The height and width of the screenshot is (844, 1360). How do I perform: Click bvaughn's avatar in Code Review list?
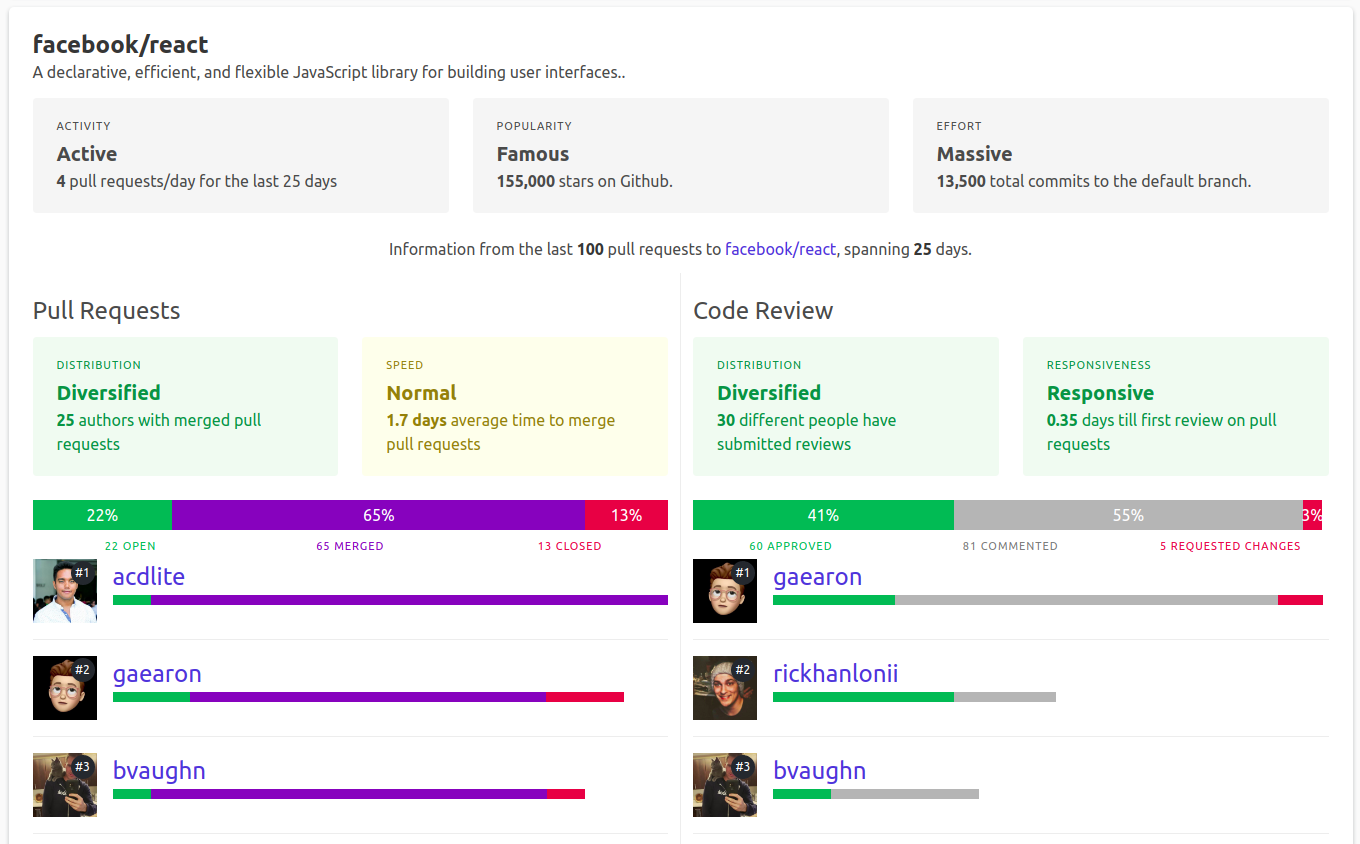725,785
